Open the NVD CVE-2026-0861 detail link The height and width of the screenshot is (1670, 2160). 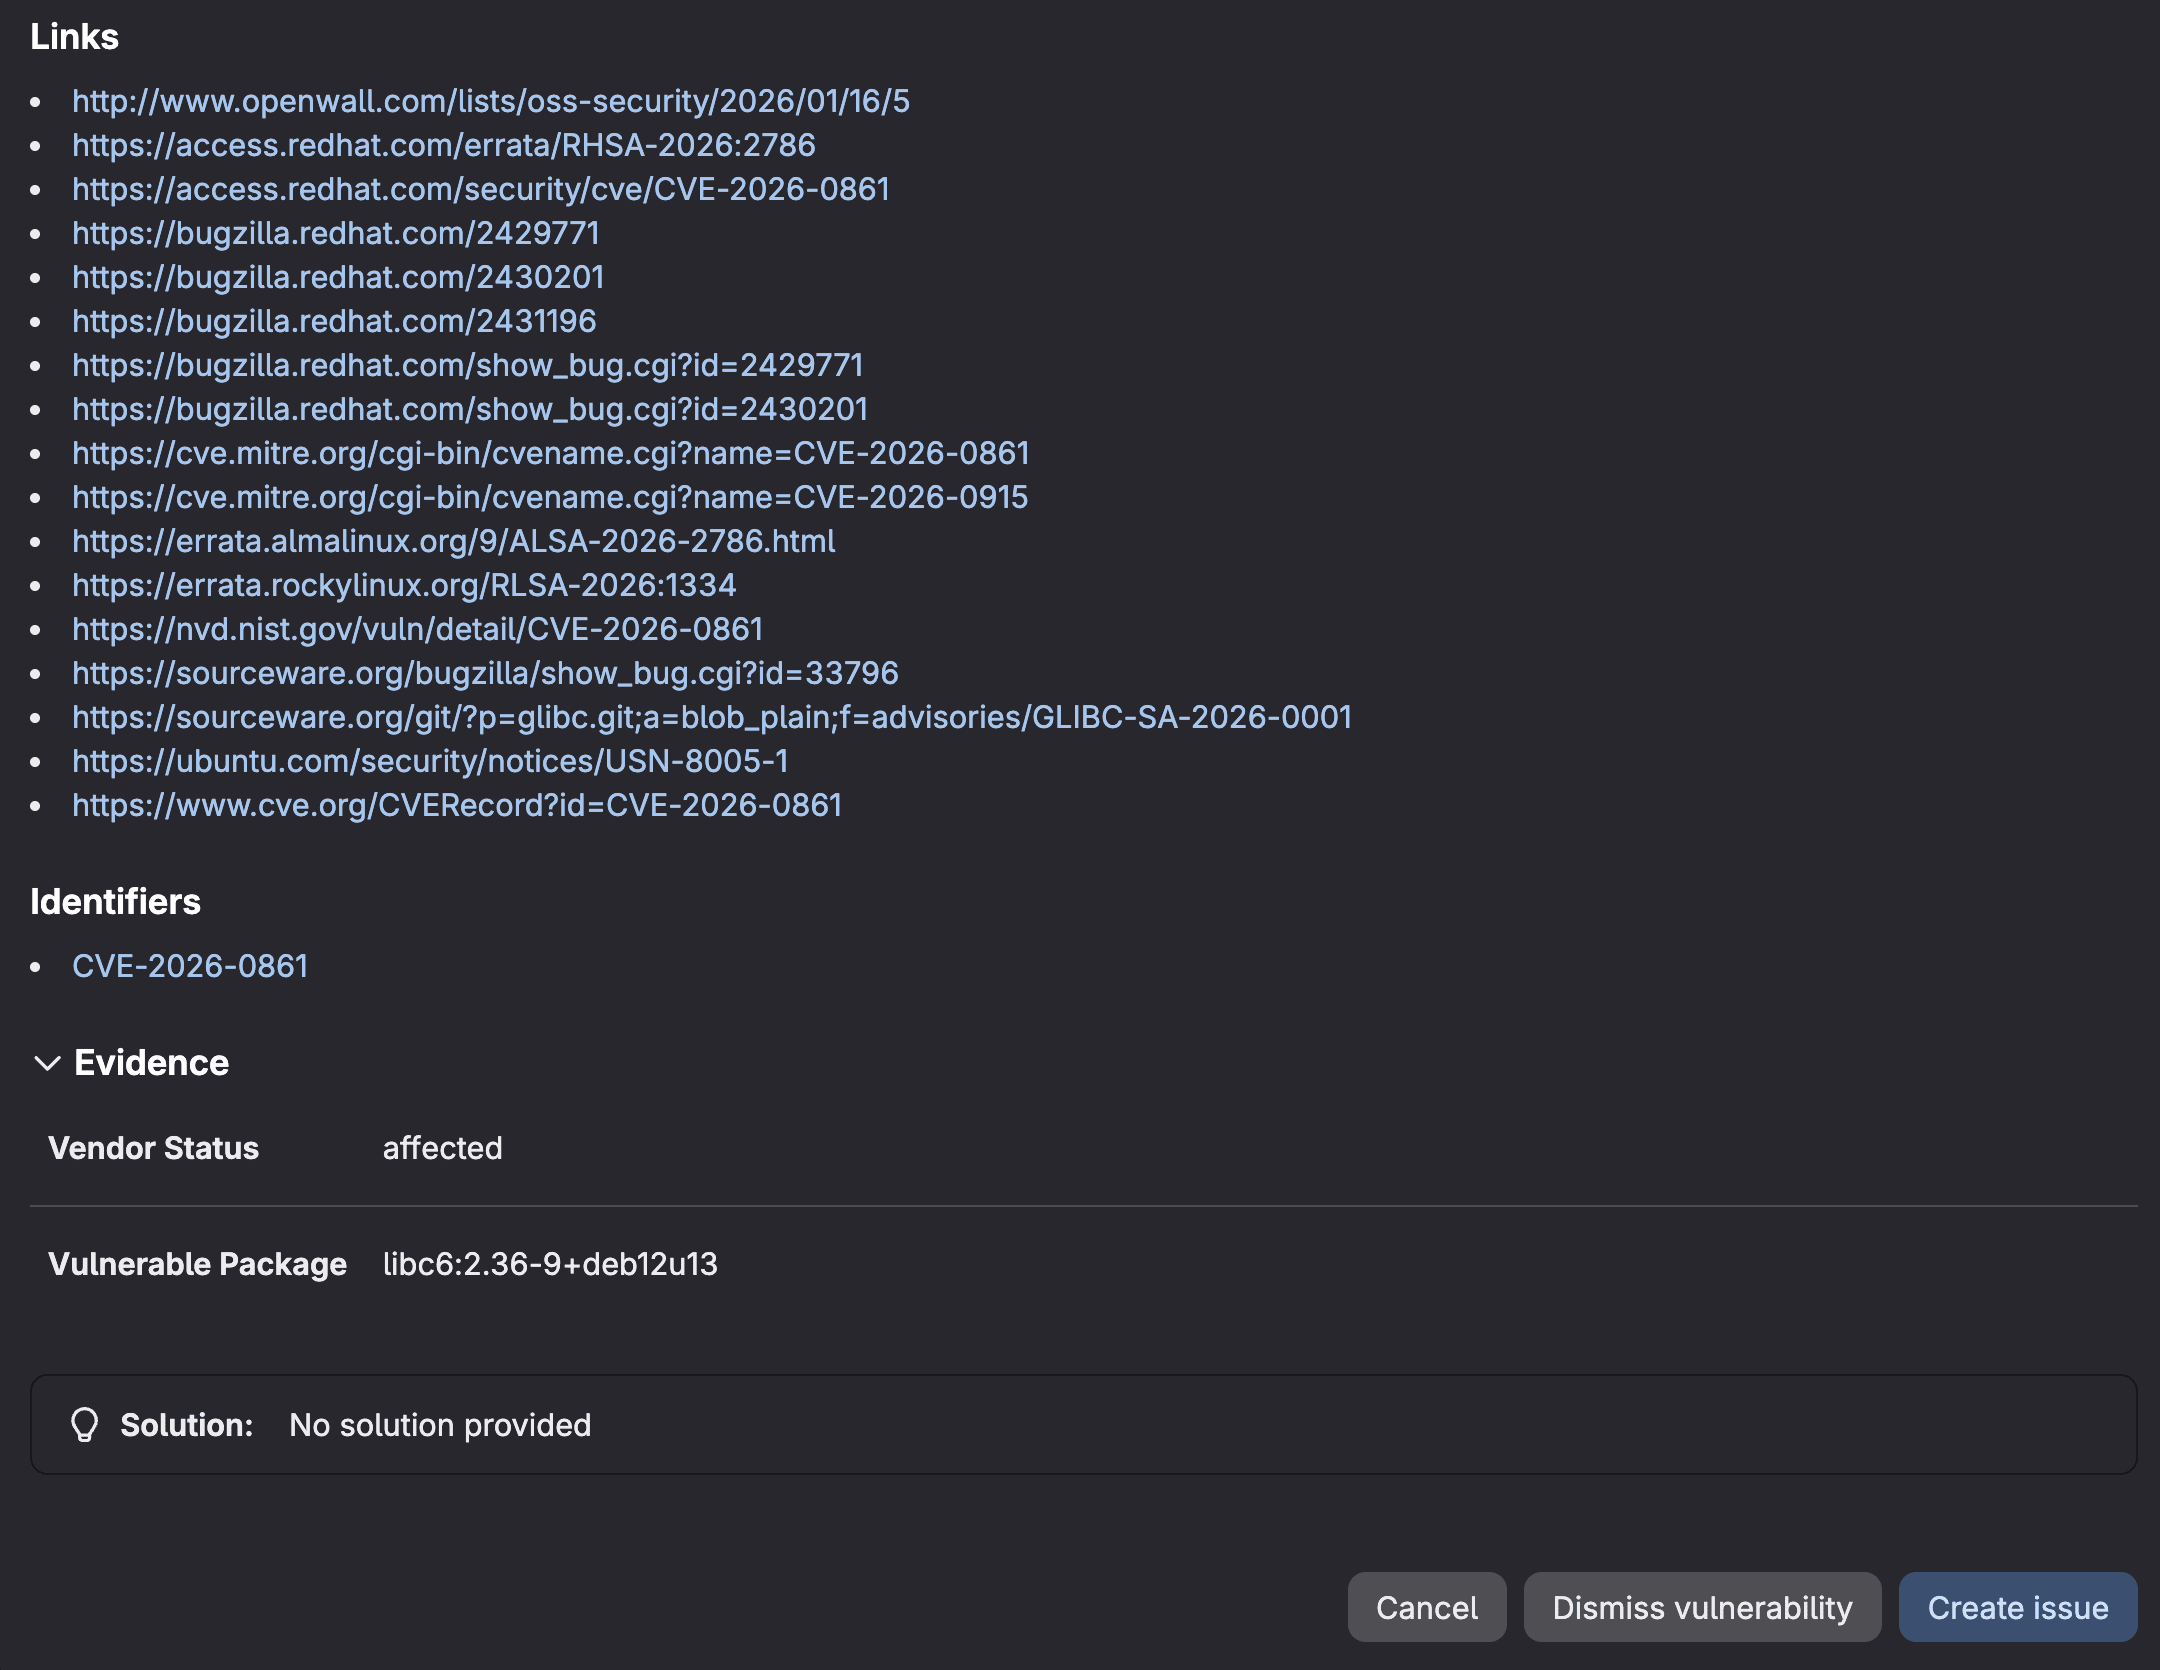[416, 629]
